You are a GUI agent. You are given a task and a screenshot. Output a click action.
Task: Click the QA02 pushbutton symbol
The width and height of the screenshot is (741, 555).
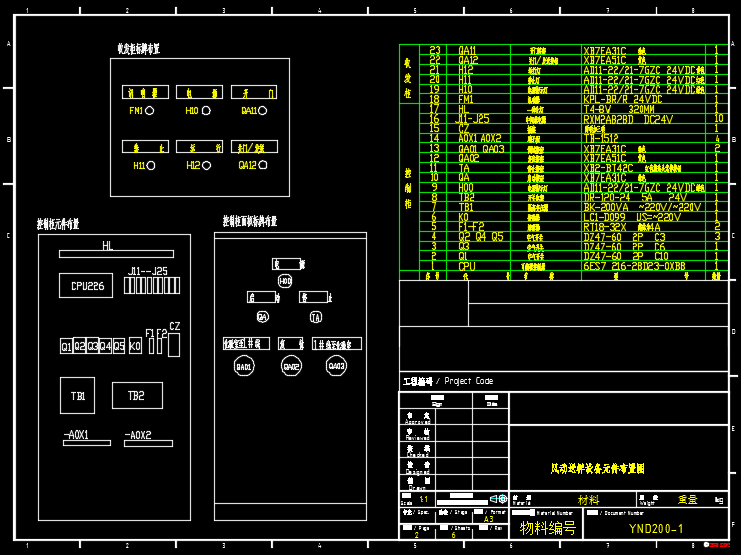click(x=291, y=366)
